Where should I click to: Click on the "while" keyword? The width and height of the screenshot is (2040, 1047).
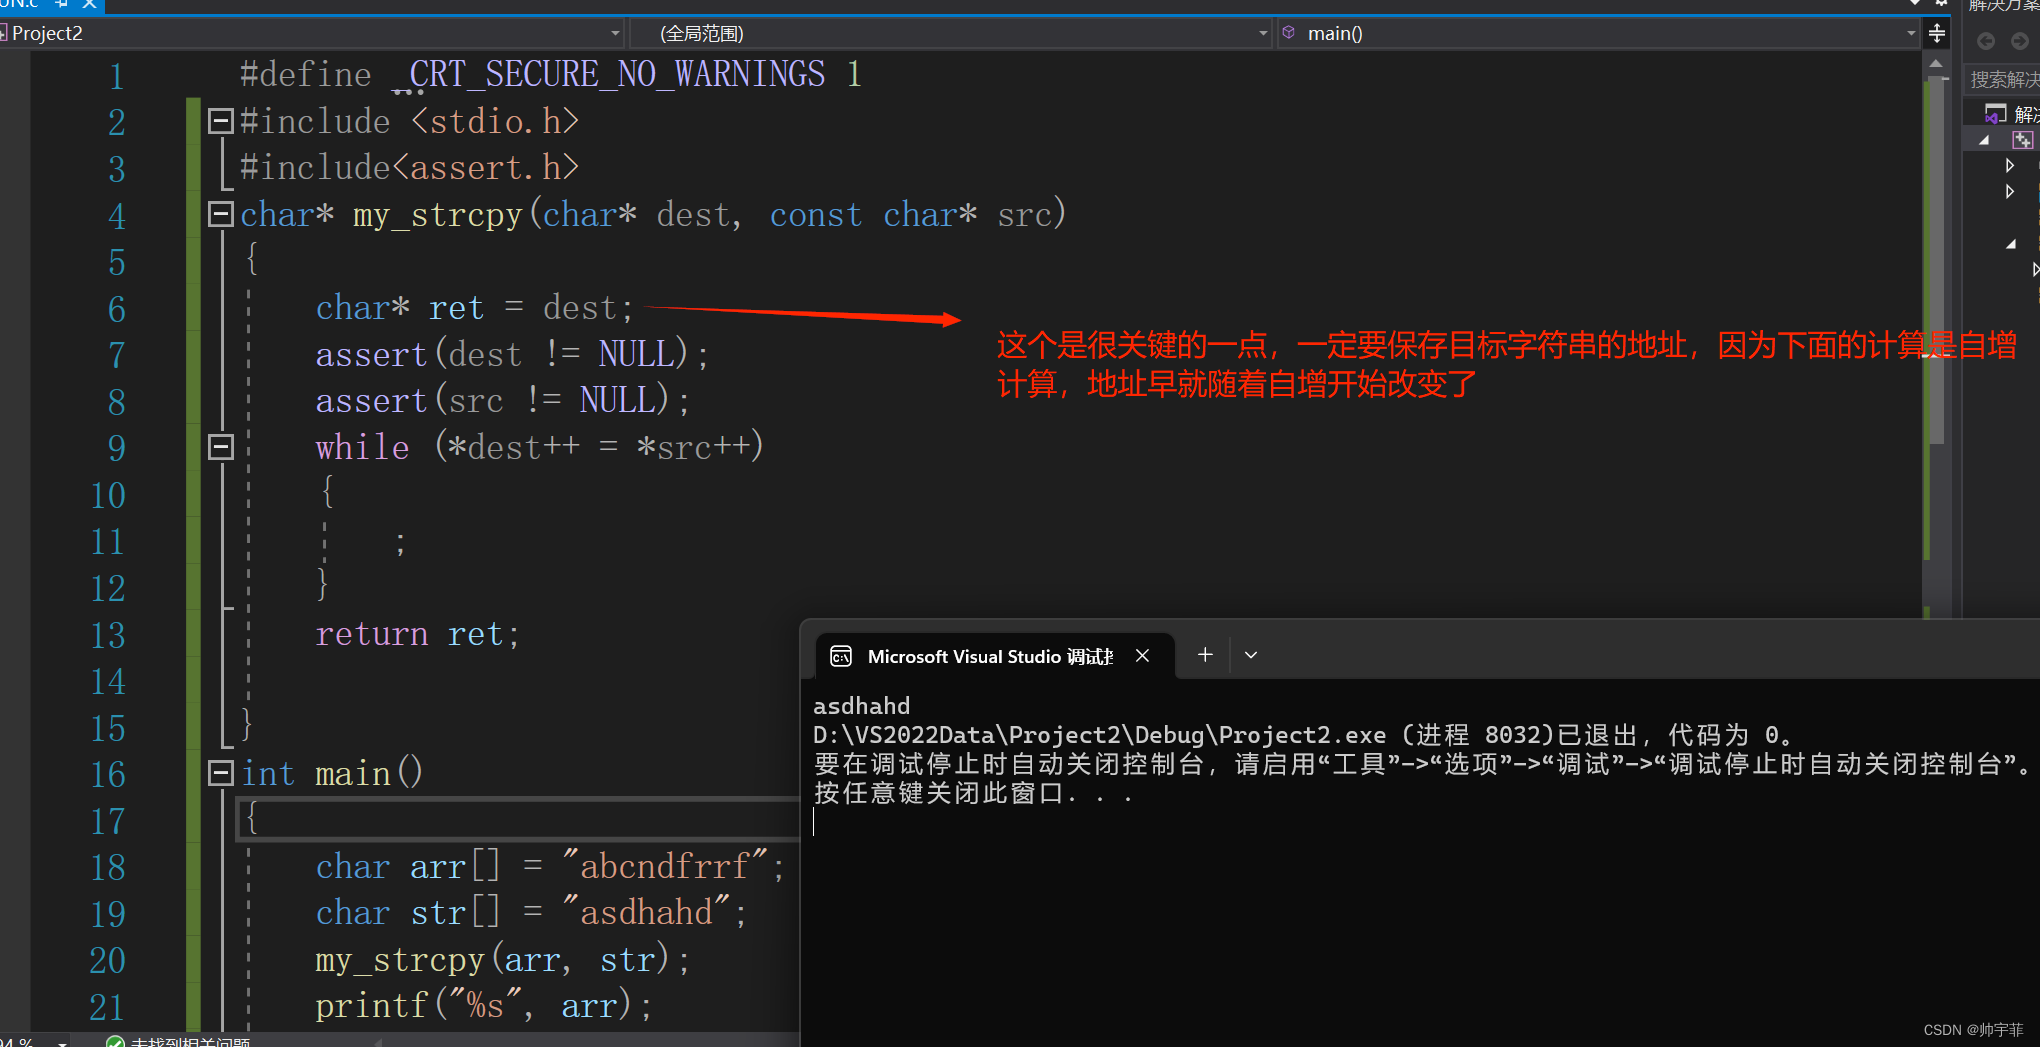tap(362, 447)
